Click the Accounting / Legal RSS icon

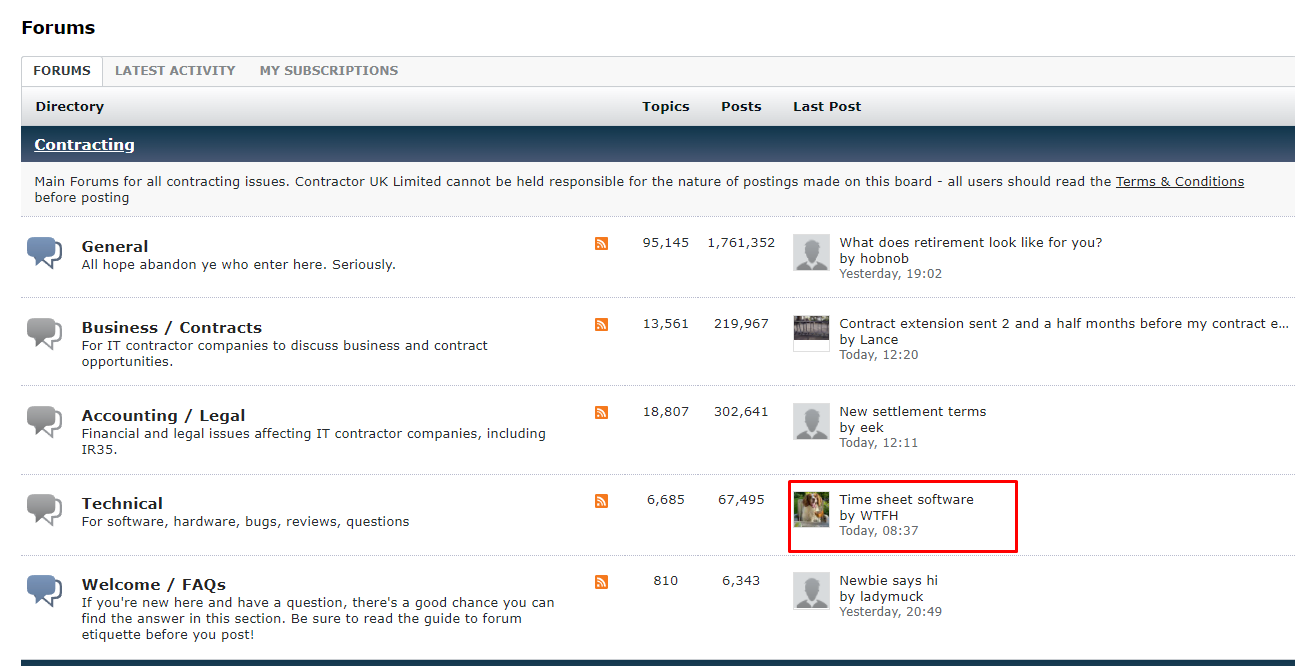point(601,412)
